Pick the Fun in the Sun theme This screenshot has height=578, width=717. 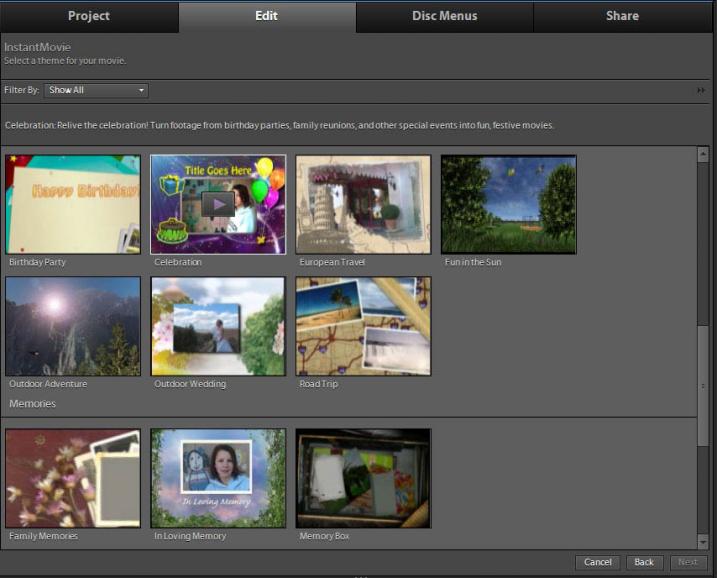[508, 204]
